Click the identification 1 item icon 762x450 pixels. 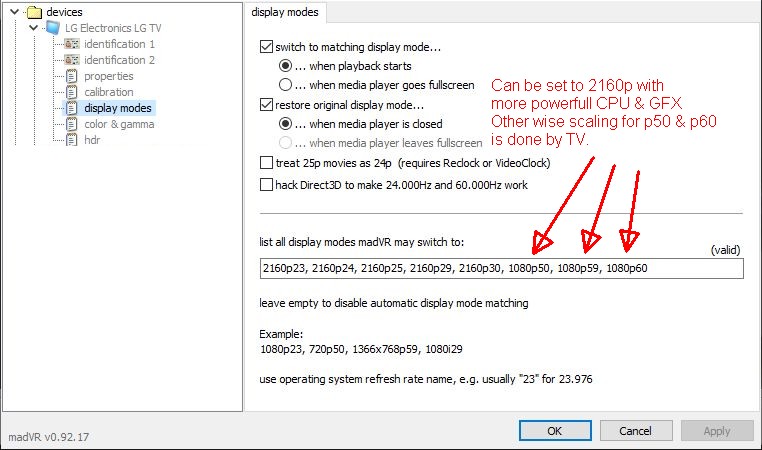point(72,44)
